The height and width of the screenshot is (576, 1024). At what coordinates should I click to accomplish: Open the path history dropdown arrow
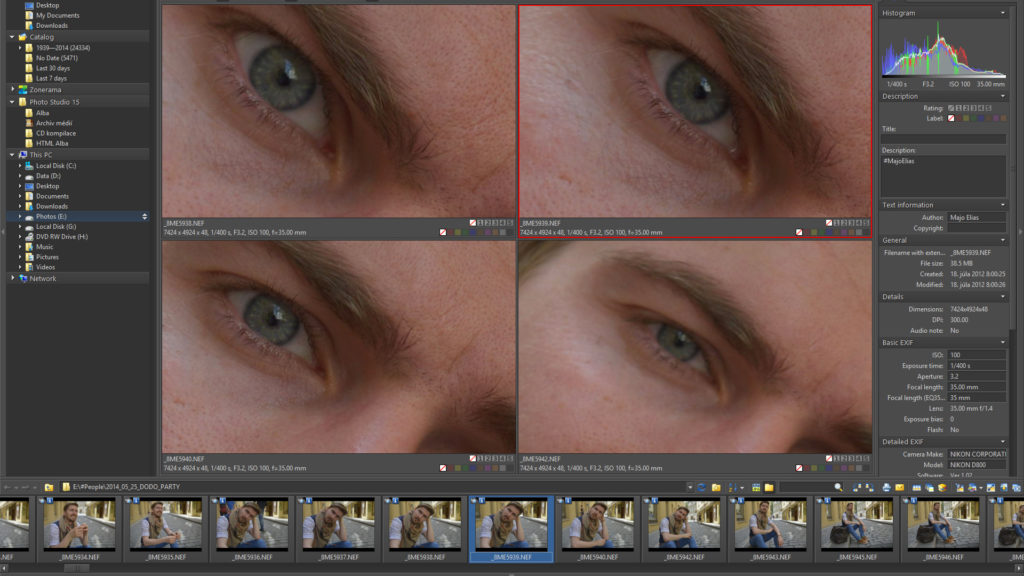pyautogui.click(x=689, y=487)
